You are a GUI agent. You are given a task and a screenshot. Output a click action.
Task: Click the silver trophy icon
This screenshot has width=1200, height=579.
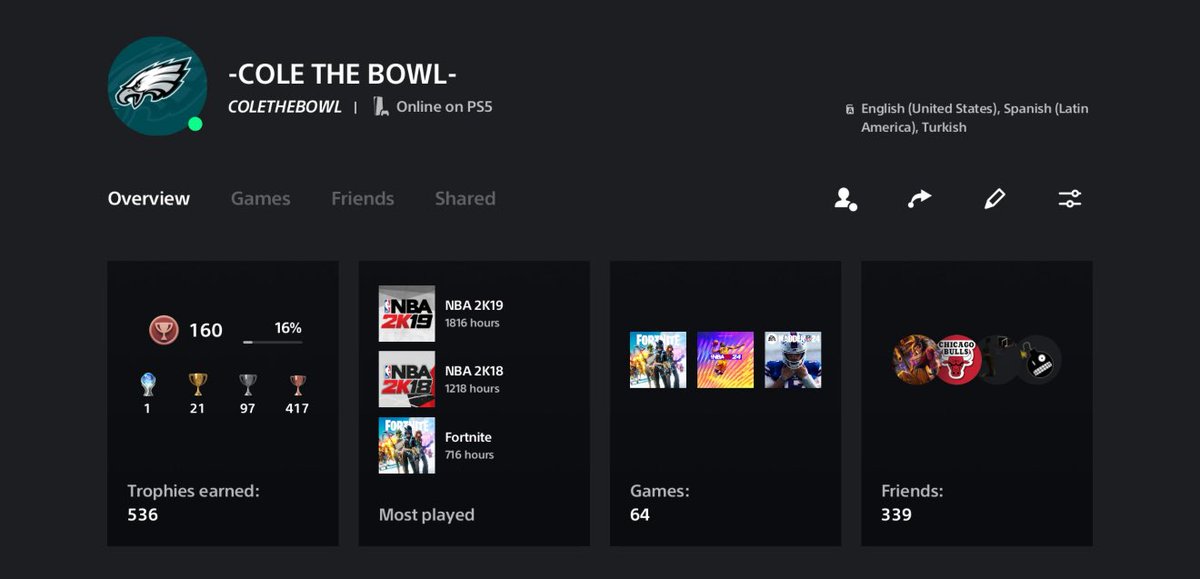pos(248,385)
